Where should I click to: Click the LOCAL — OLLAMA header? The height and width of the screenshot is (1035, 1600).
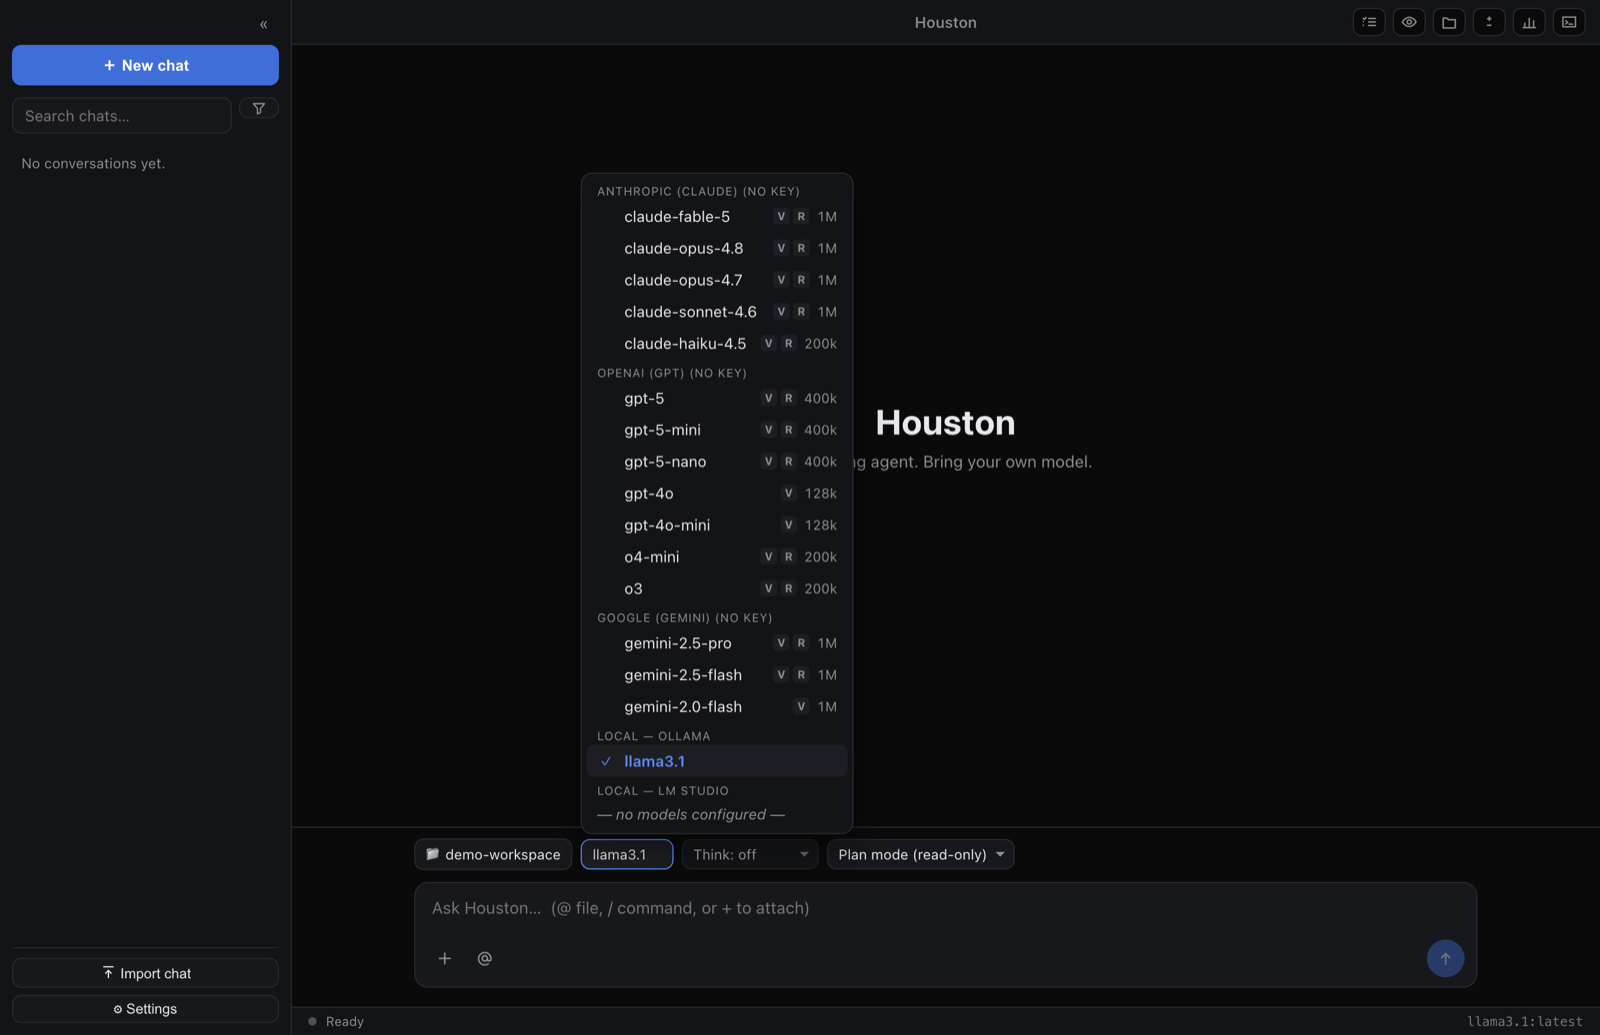point(654,736)
